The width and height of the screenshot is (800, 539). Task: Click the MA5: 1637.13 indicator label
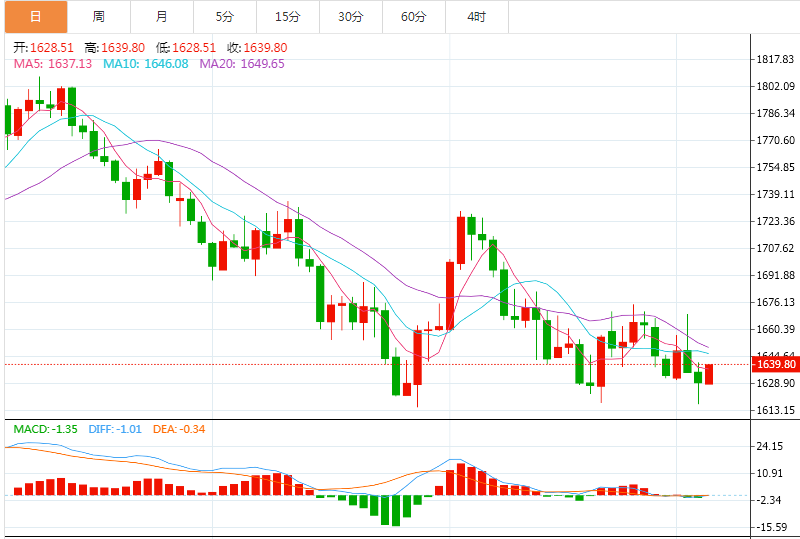[53, 64]
